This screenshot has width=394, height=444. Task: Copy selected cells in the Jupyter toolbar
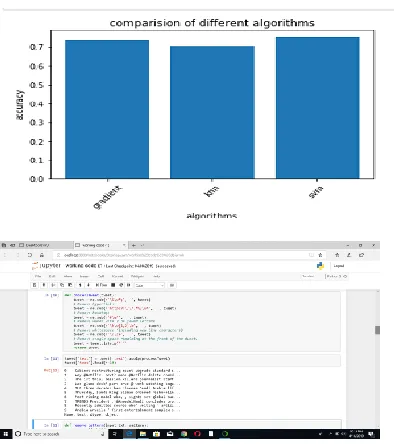point(62,285)
